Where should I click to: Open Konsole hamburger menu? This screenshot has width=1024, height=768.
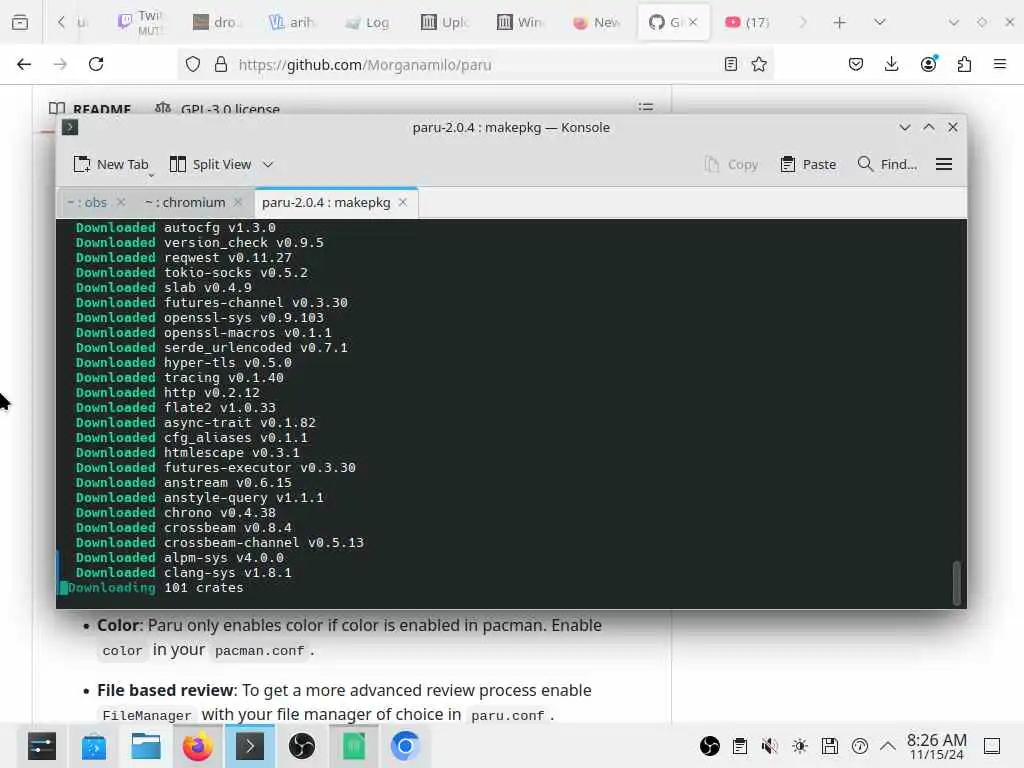pos(944,165)
